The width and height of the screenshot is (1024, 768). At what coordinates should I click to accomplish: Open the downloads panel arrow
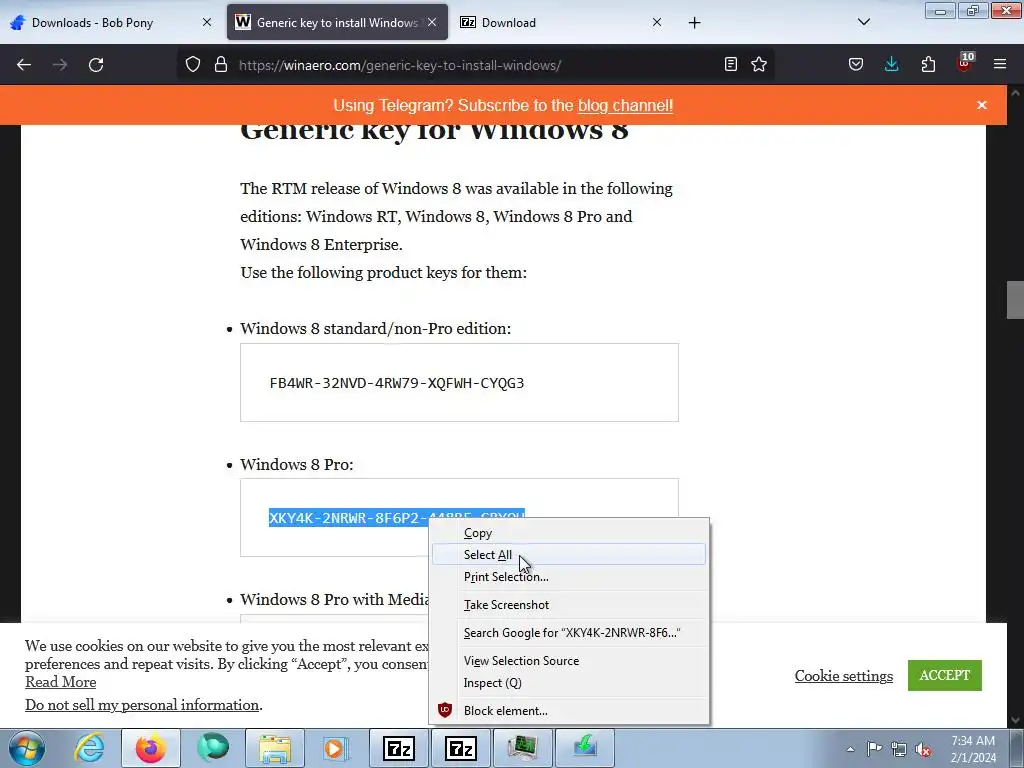891,64
